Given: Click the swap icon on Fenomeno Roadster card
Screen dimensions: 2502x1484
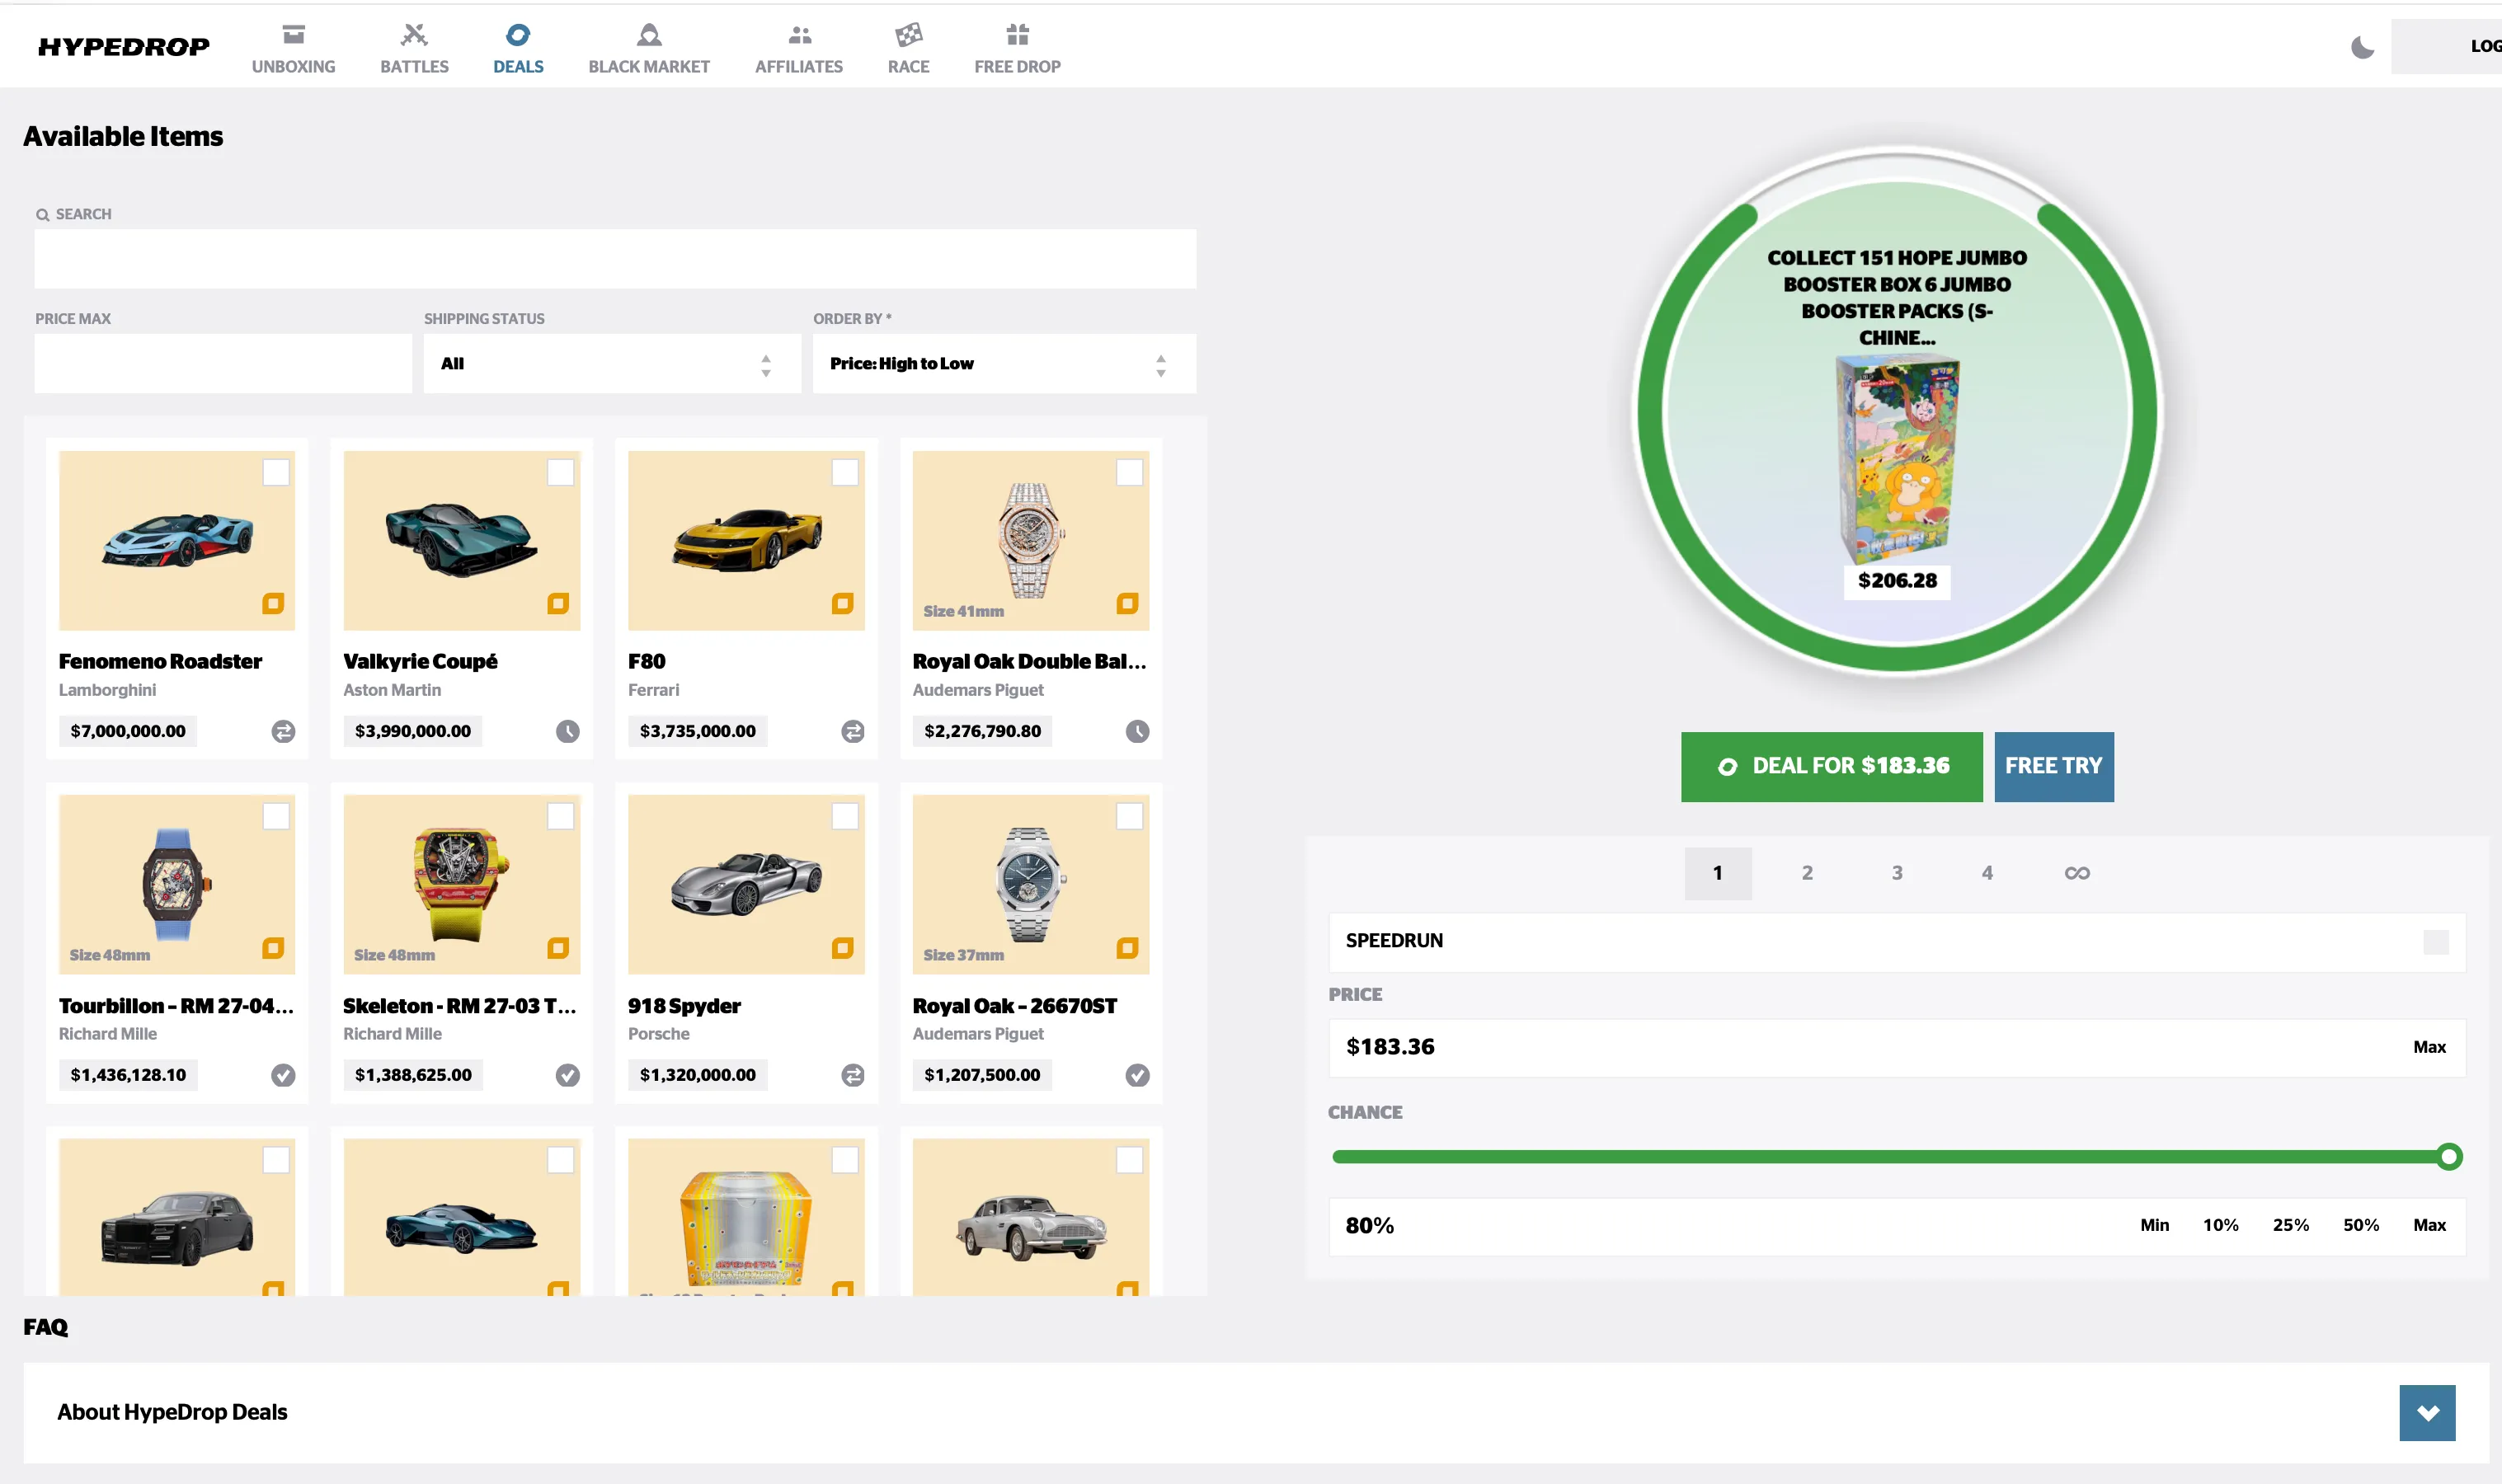Looking at the screenshot, I should [284, 731].
